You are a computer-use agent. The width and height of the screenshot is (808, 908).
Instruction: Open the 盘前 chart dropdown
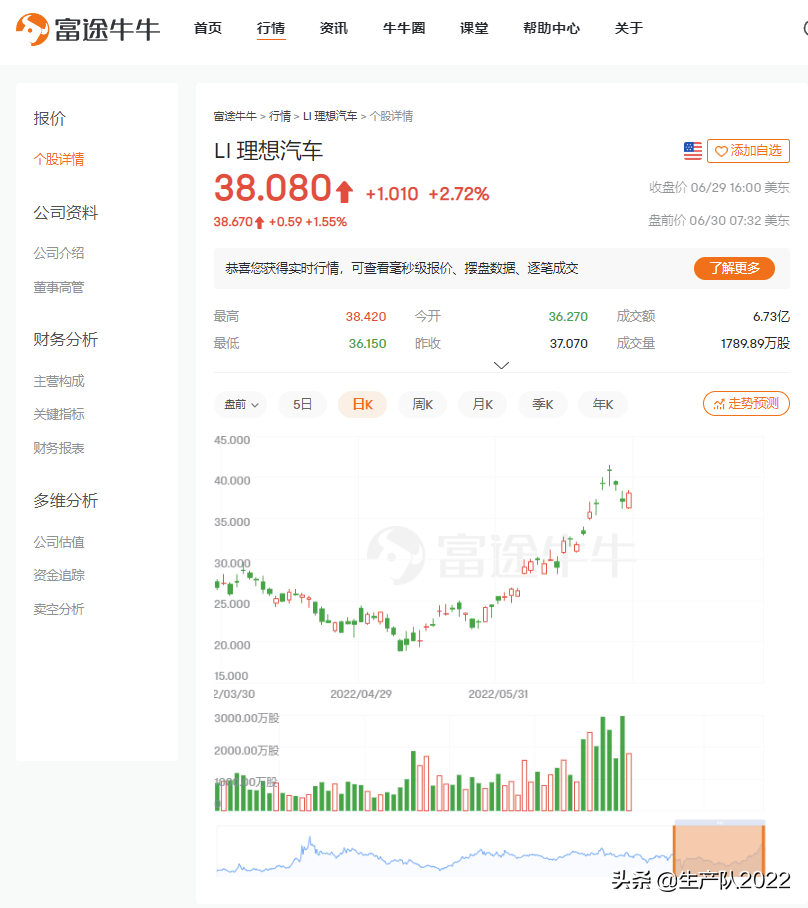tap(241, 404)
